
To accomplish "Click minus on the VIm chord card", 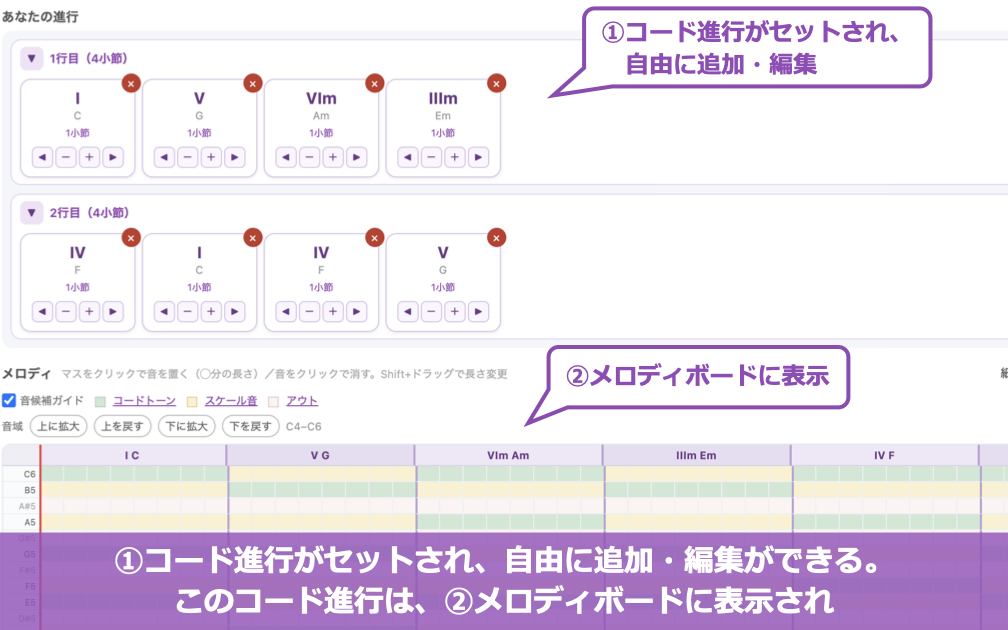I will 309,158.
